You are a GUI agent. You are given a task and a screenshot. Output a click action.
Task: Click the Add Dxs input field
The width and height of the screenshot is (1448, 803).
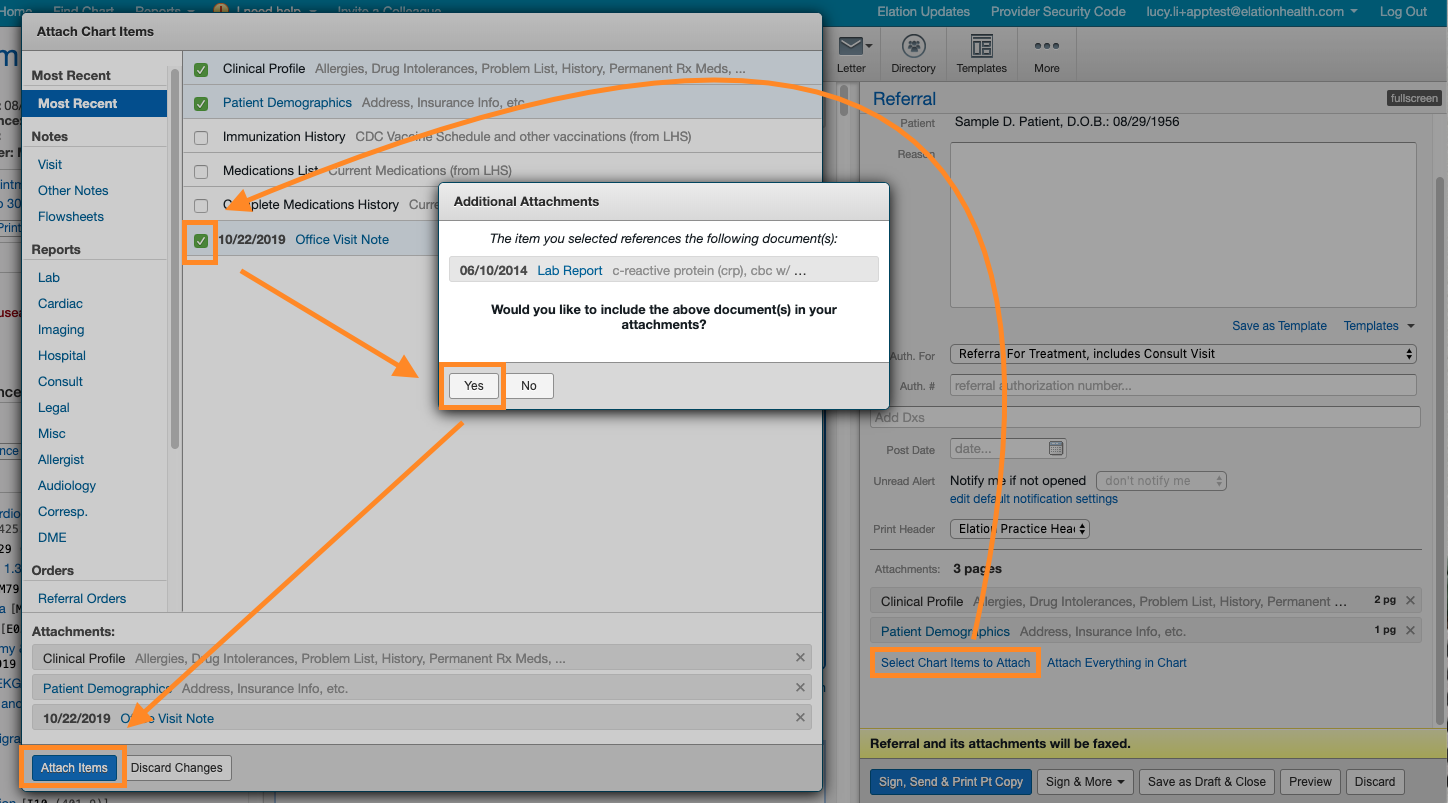click(1145, 417)
